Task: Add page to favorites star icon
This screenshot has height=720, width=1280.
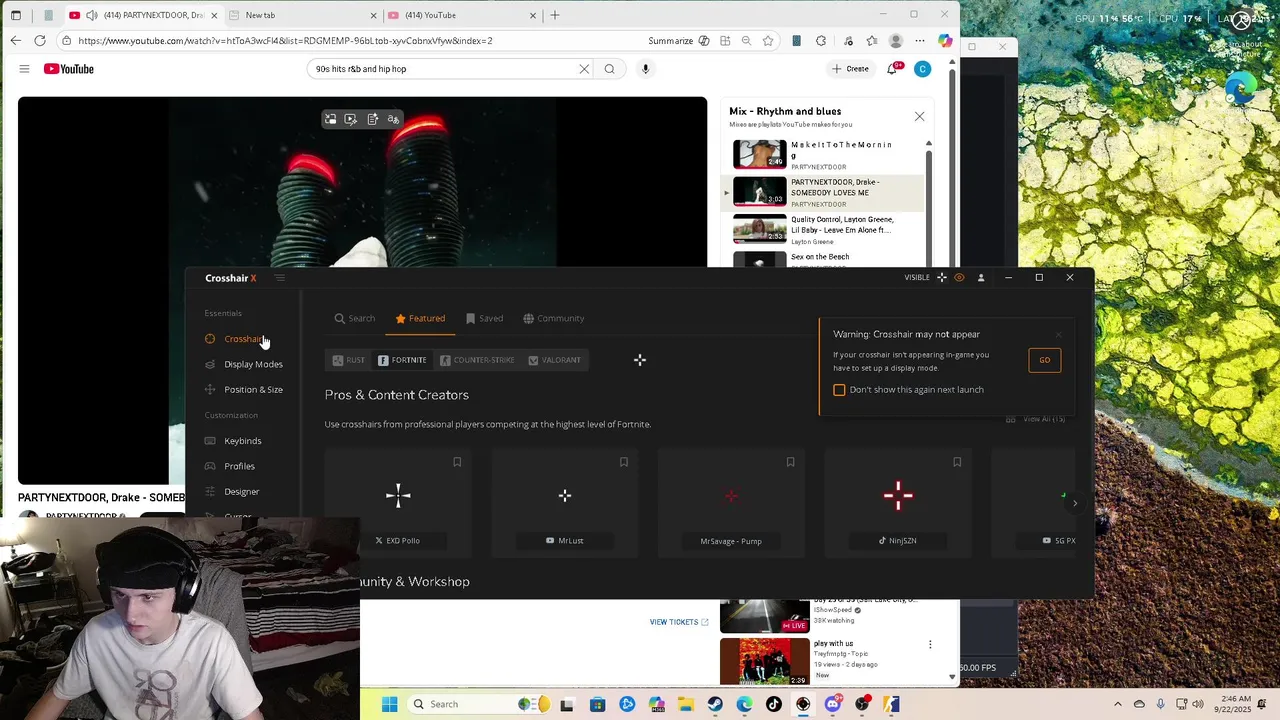Action: click(768, 41)
